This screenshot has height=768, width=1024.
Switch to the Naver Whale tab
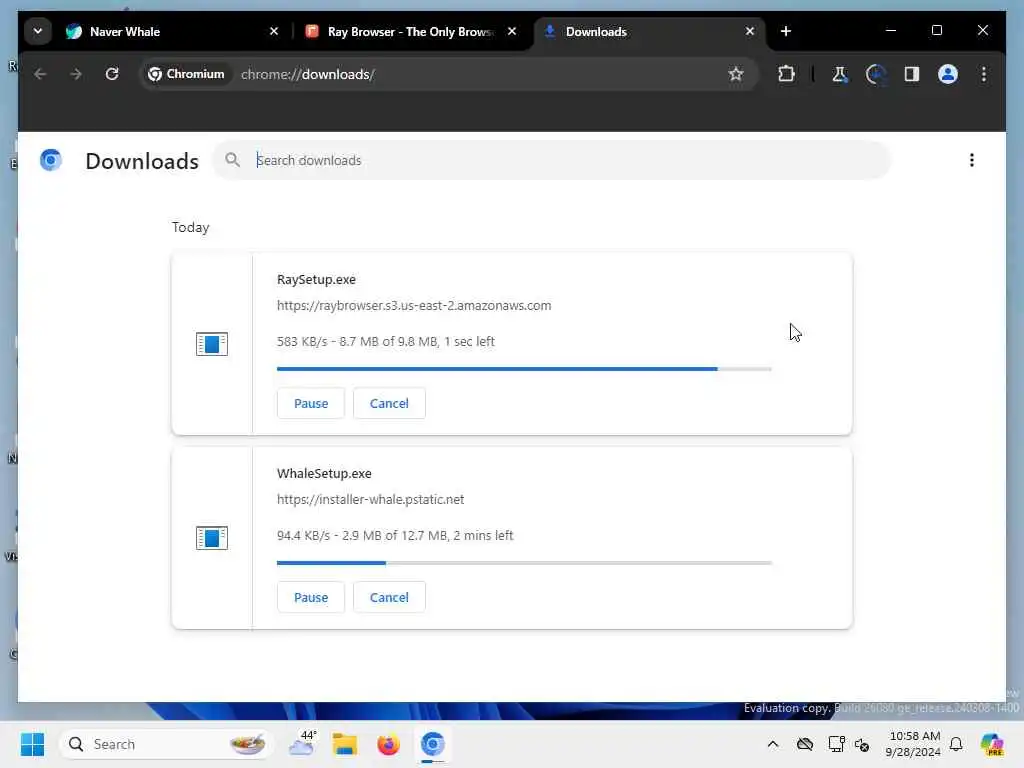[173, 31]
